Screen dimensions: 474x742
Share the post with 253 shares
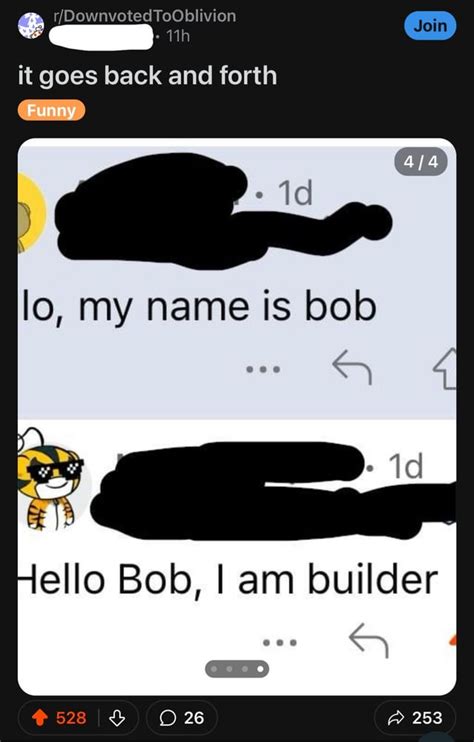coord(415,718)
